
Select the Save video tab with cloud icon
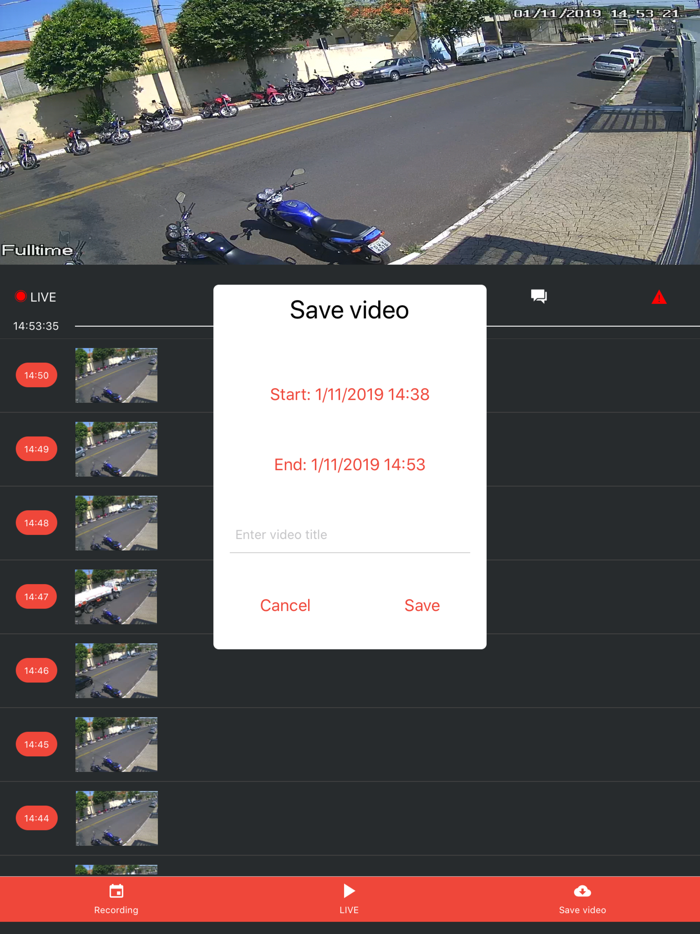[582, 899]
